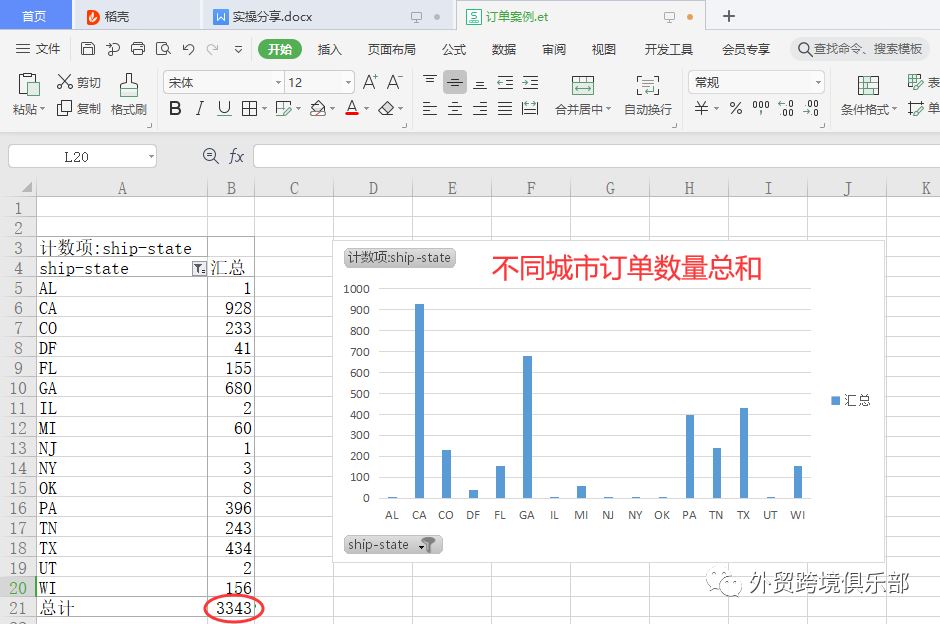Align text to top of cell

click(430, 82)
